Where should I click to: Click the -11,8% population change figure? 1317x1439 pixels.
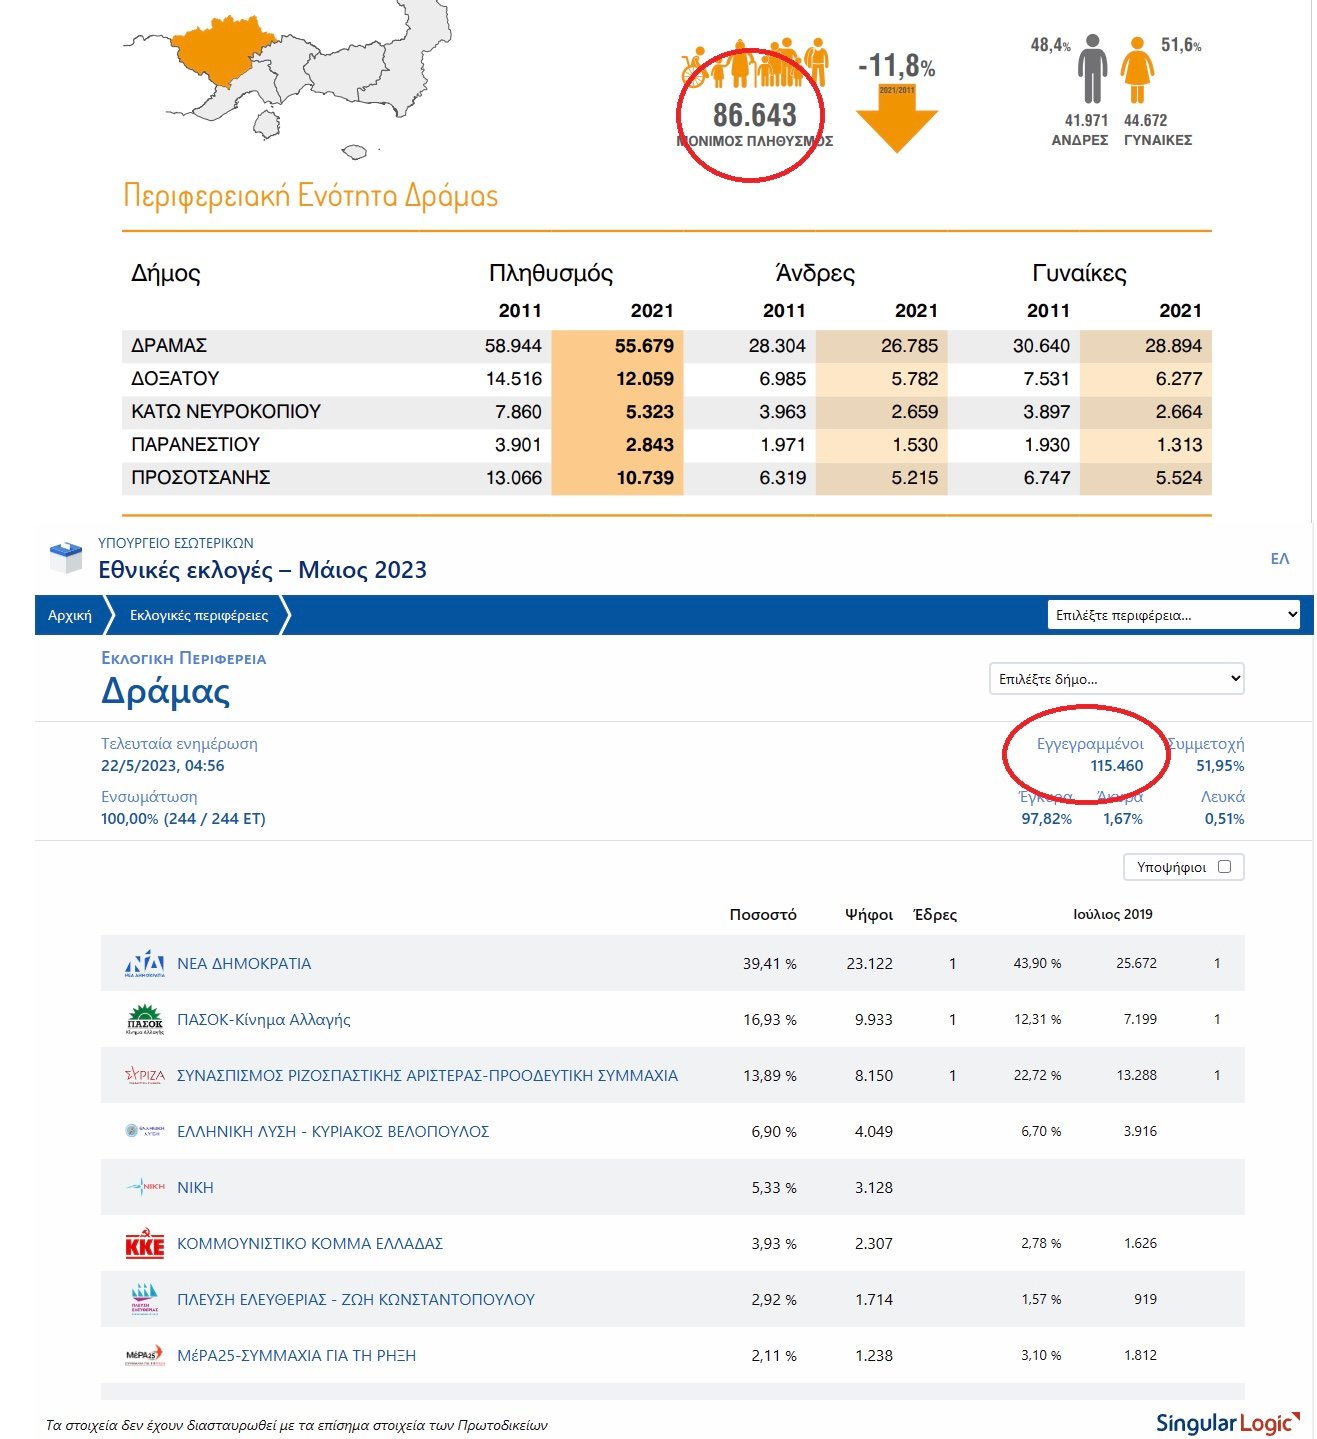(x=897, y=66)
